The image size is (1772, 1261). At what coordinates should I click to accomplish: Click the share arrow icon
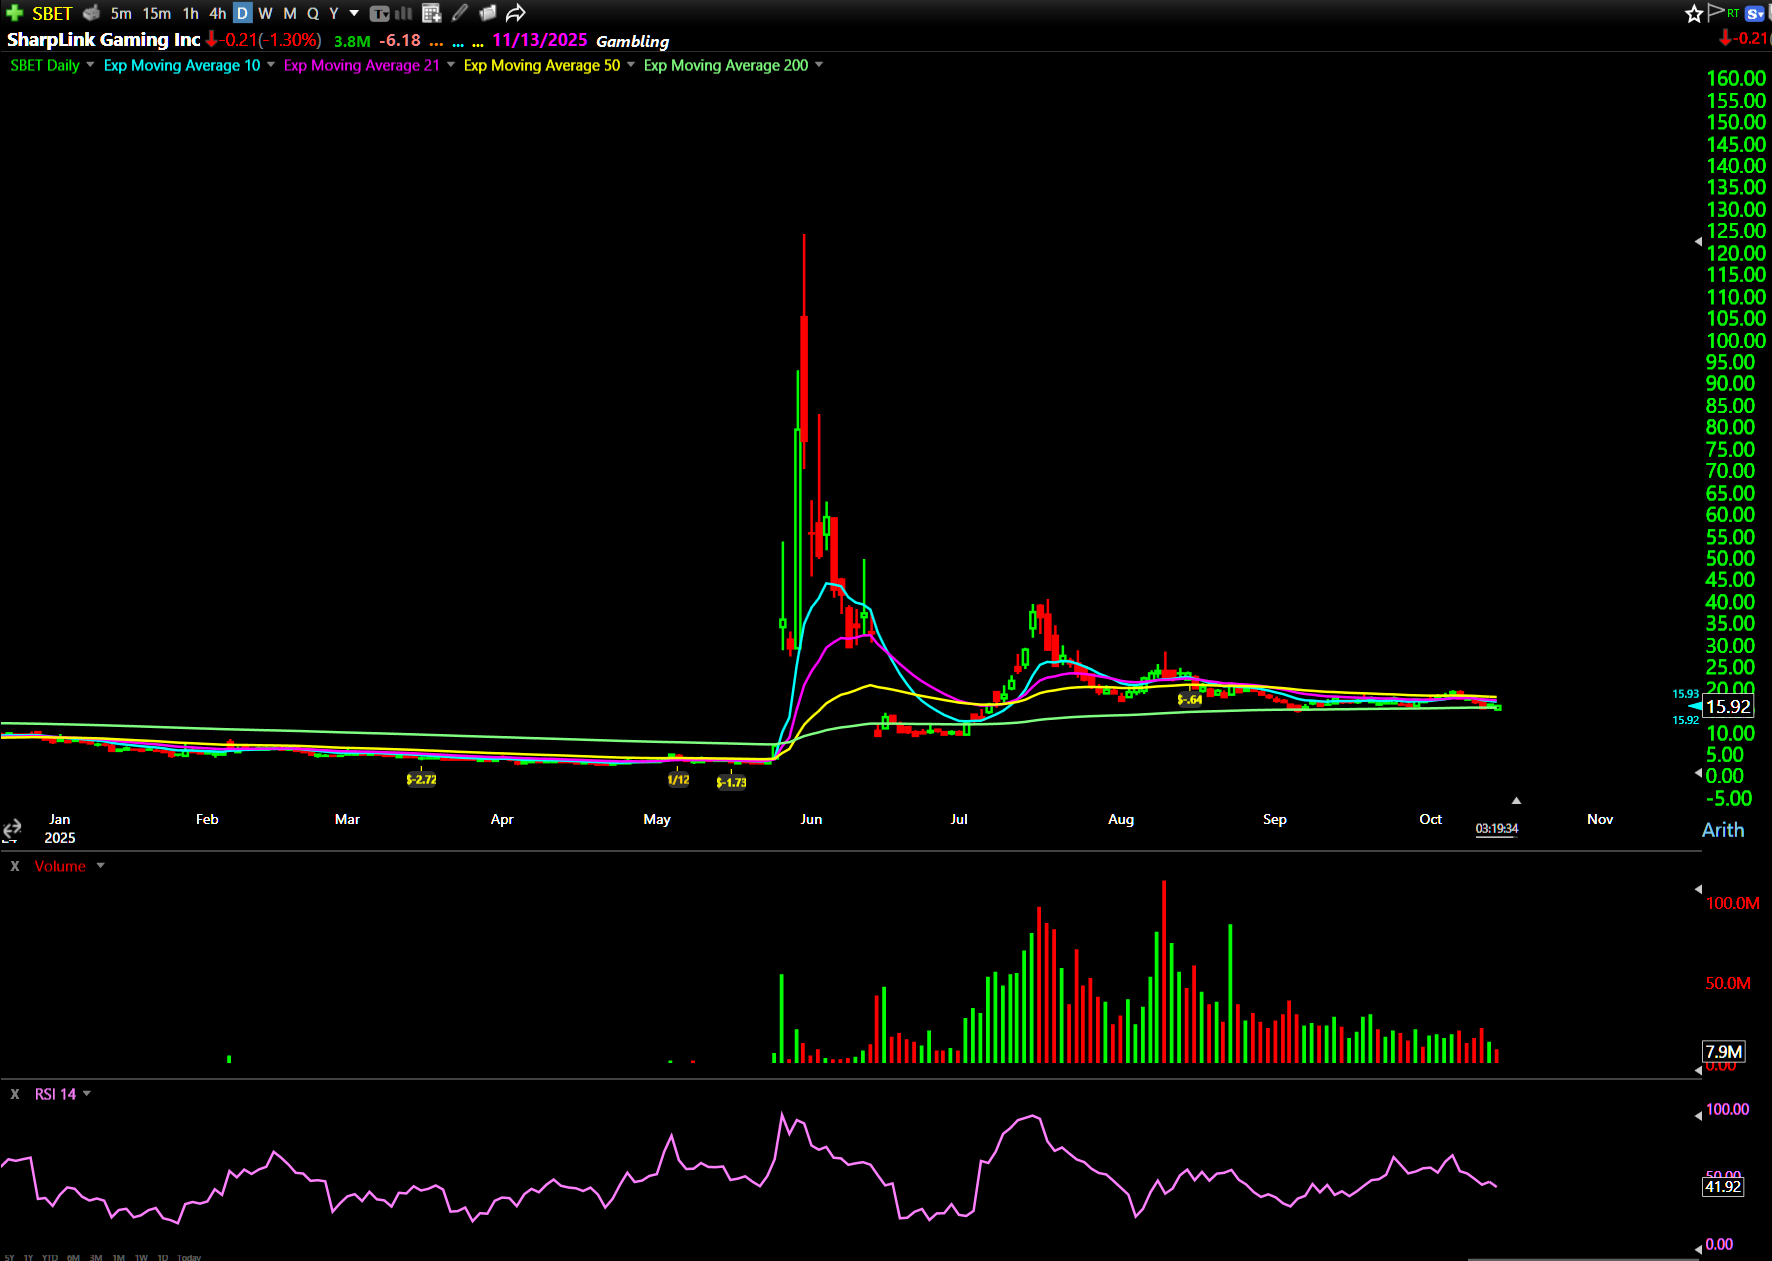click(515, 13)
